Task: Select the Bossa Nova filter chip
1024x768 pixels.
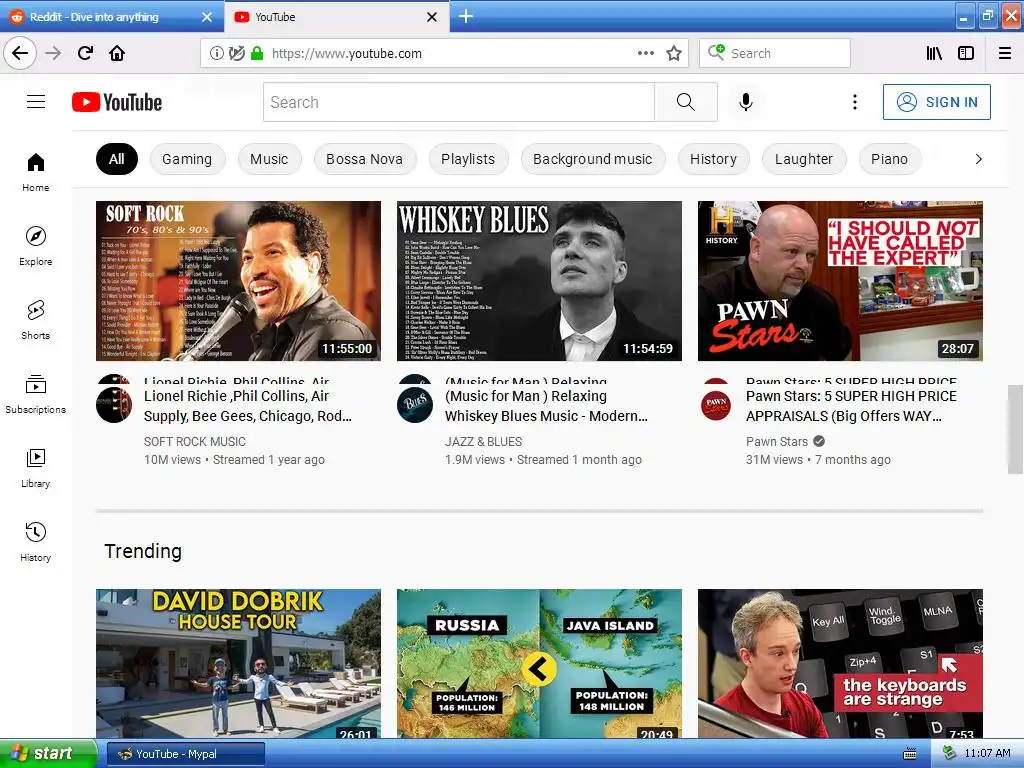Action: [x=364, y=159]
